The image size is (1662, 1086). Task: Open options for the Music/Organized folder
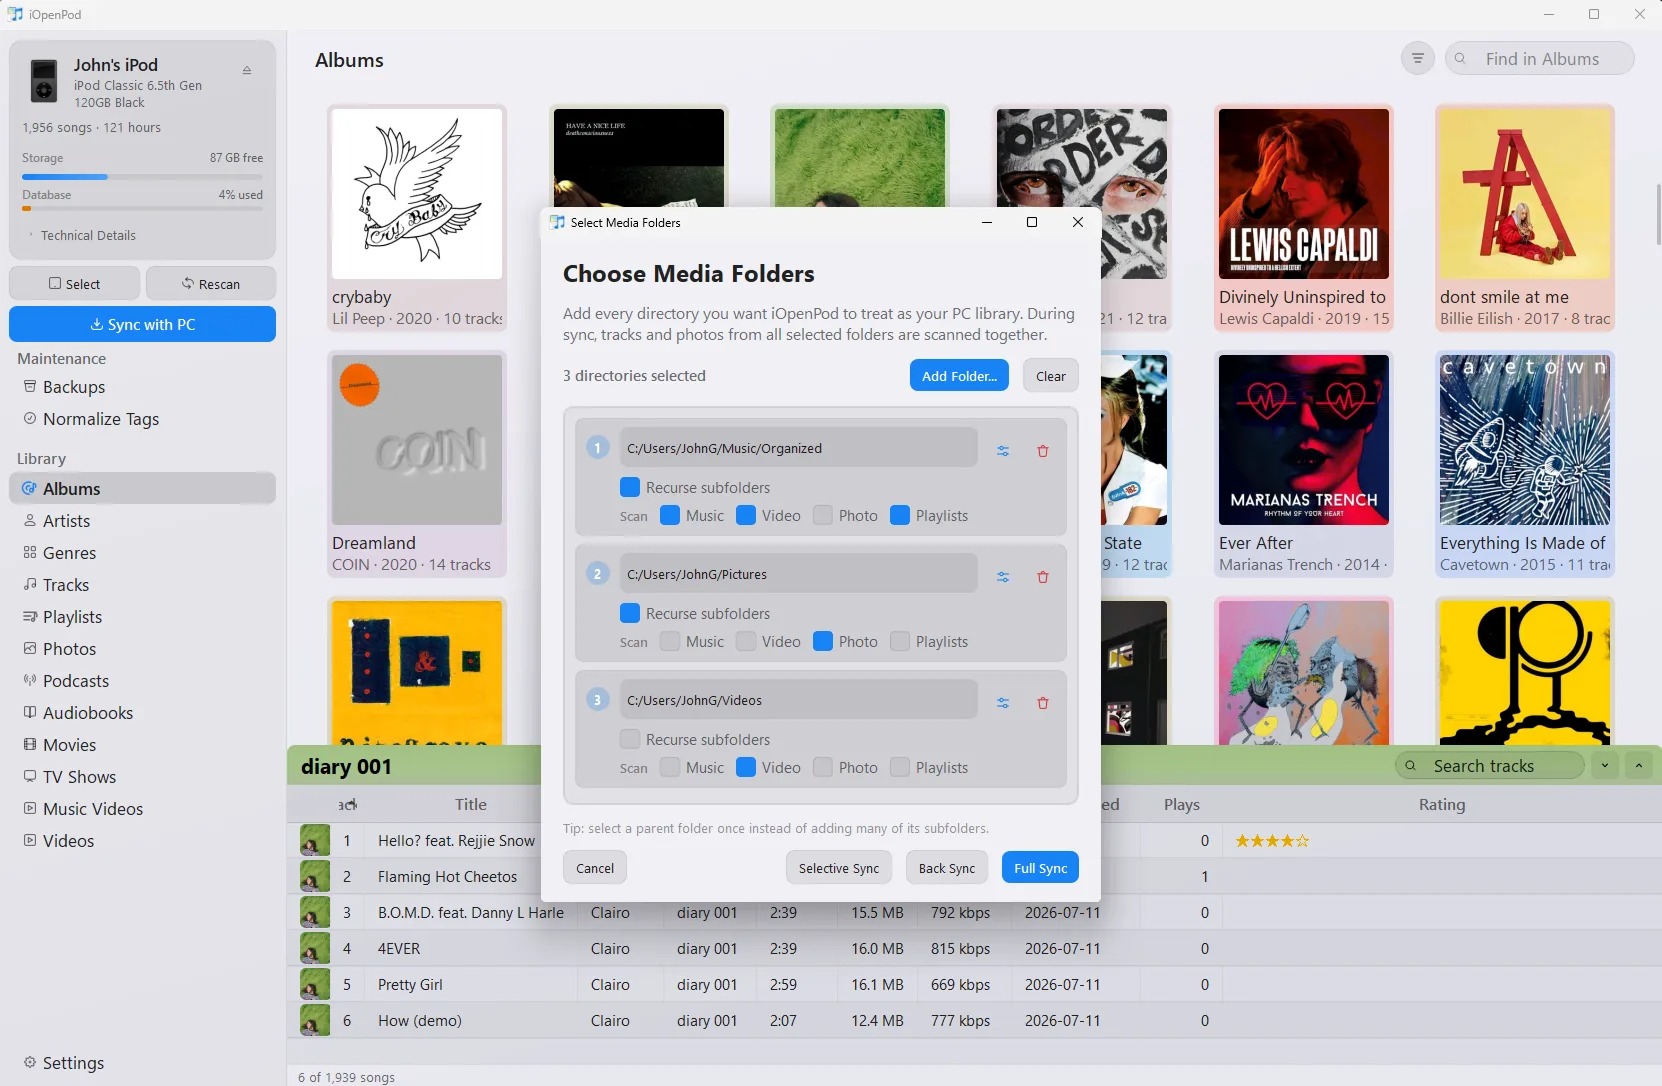coord(1003,451)
